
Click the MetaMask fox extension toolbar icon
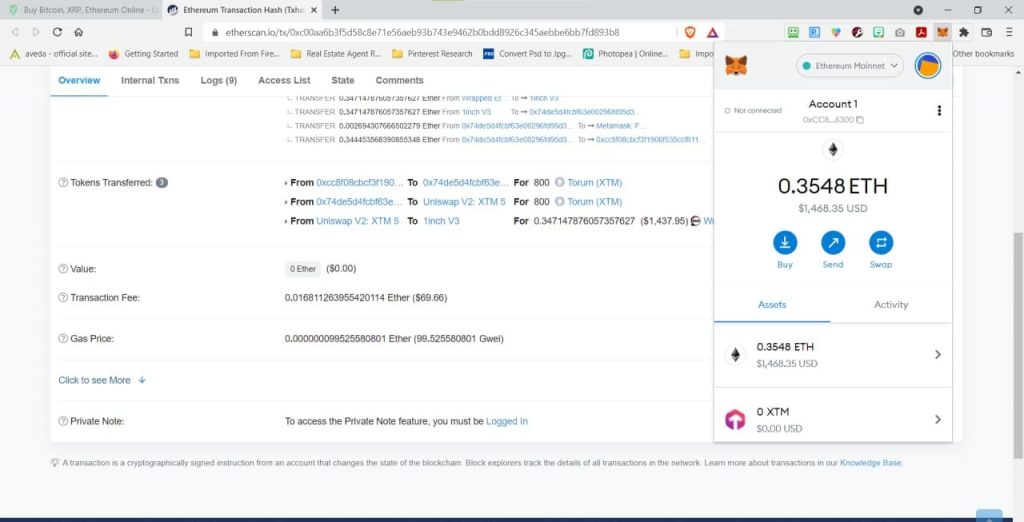tap(942, 31)
